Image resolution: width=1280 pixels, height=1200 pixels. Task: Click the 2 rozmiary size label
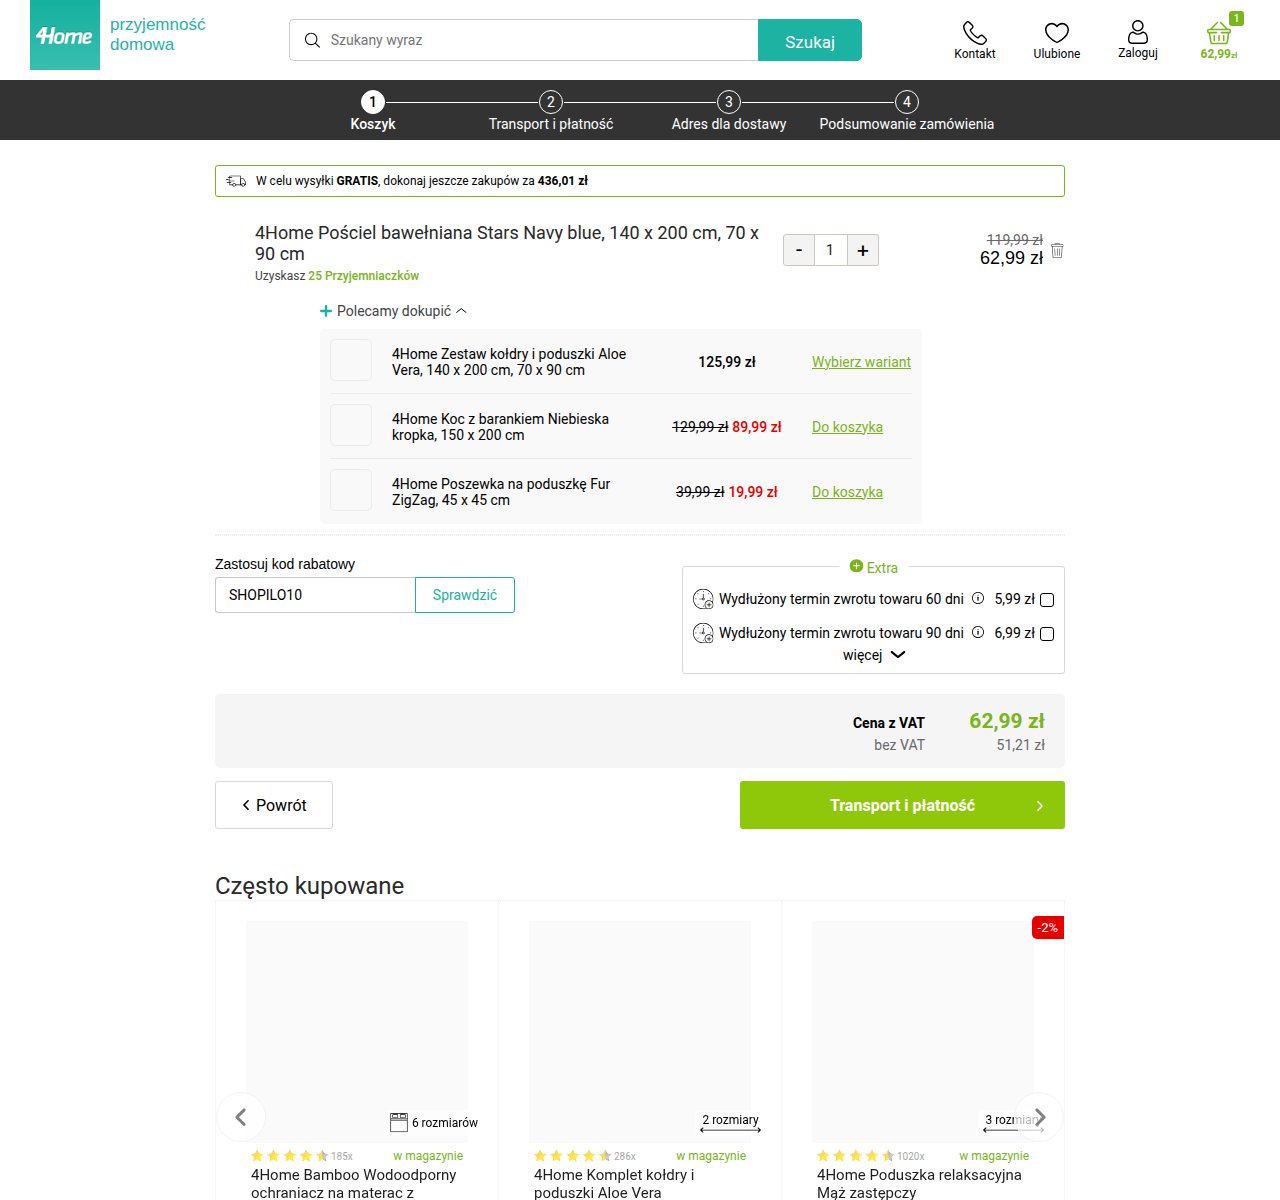tap(730, 1121)
